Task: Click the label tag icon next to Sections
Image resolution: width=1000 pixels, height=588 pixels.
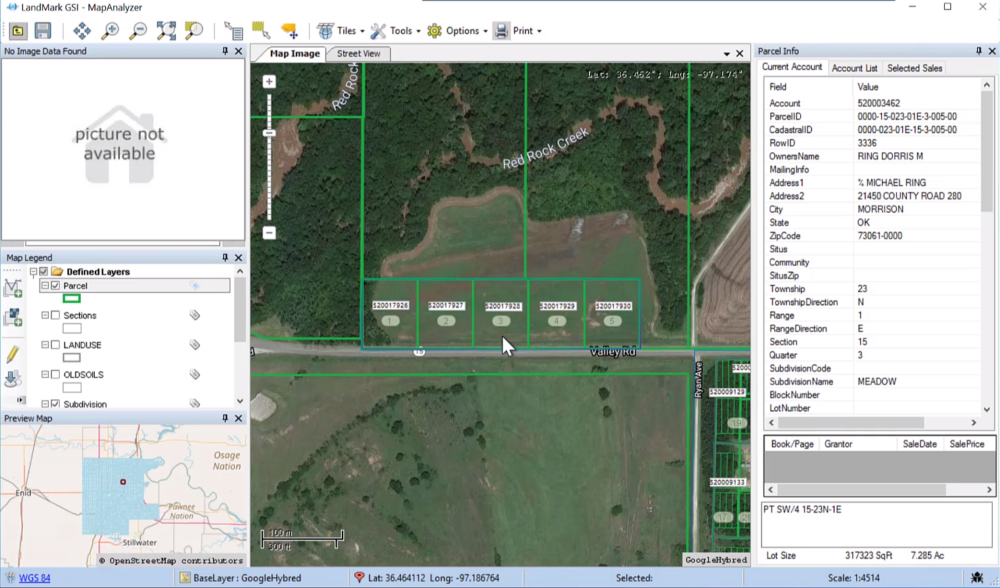Action: point(195,315)
